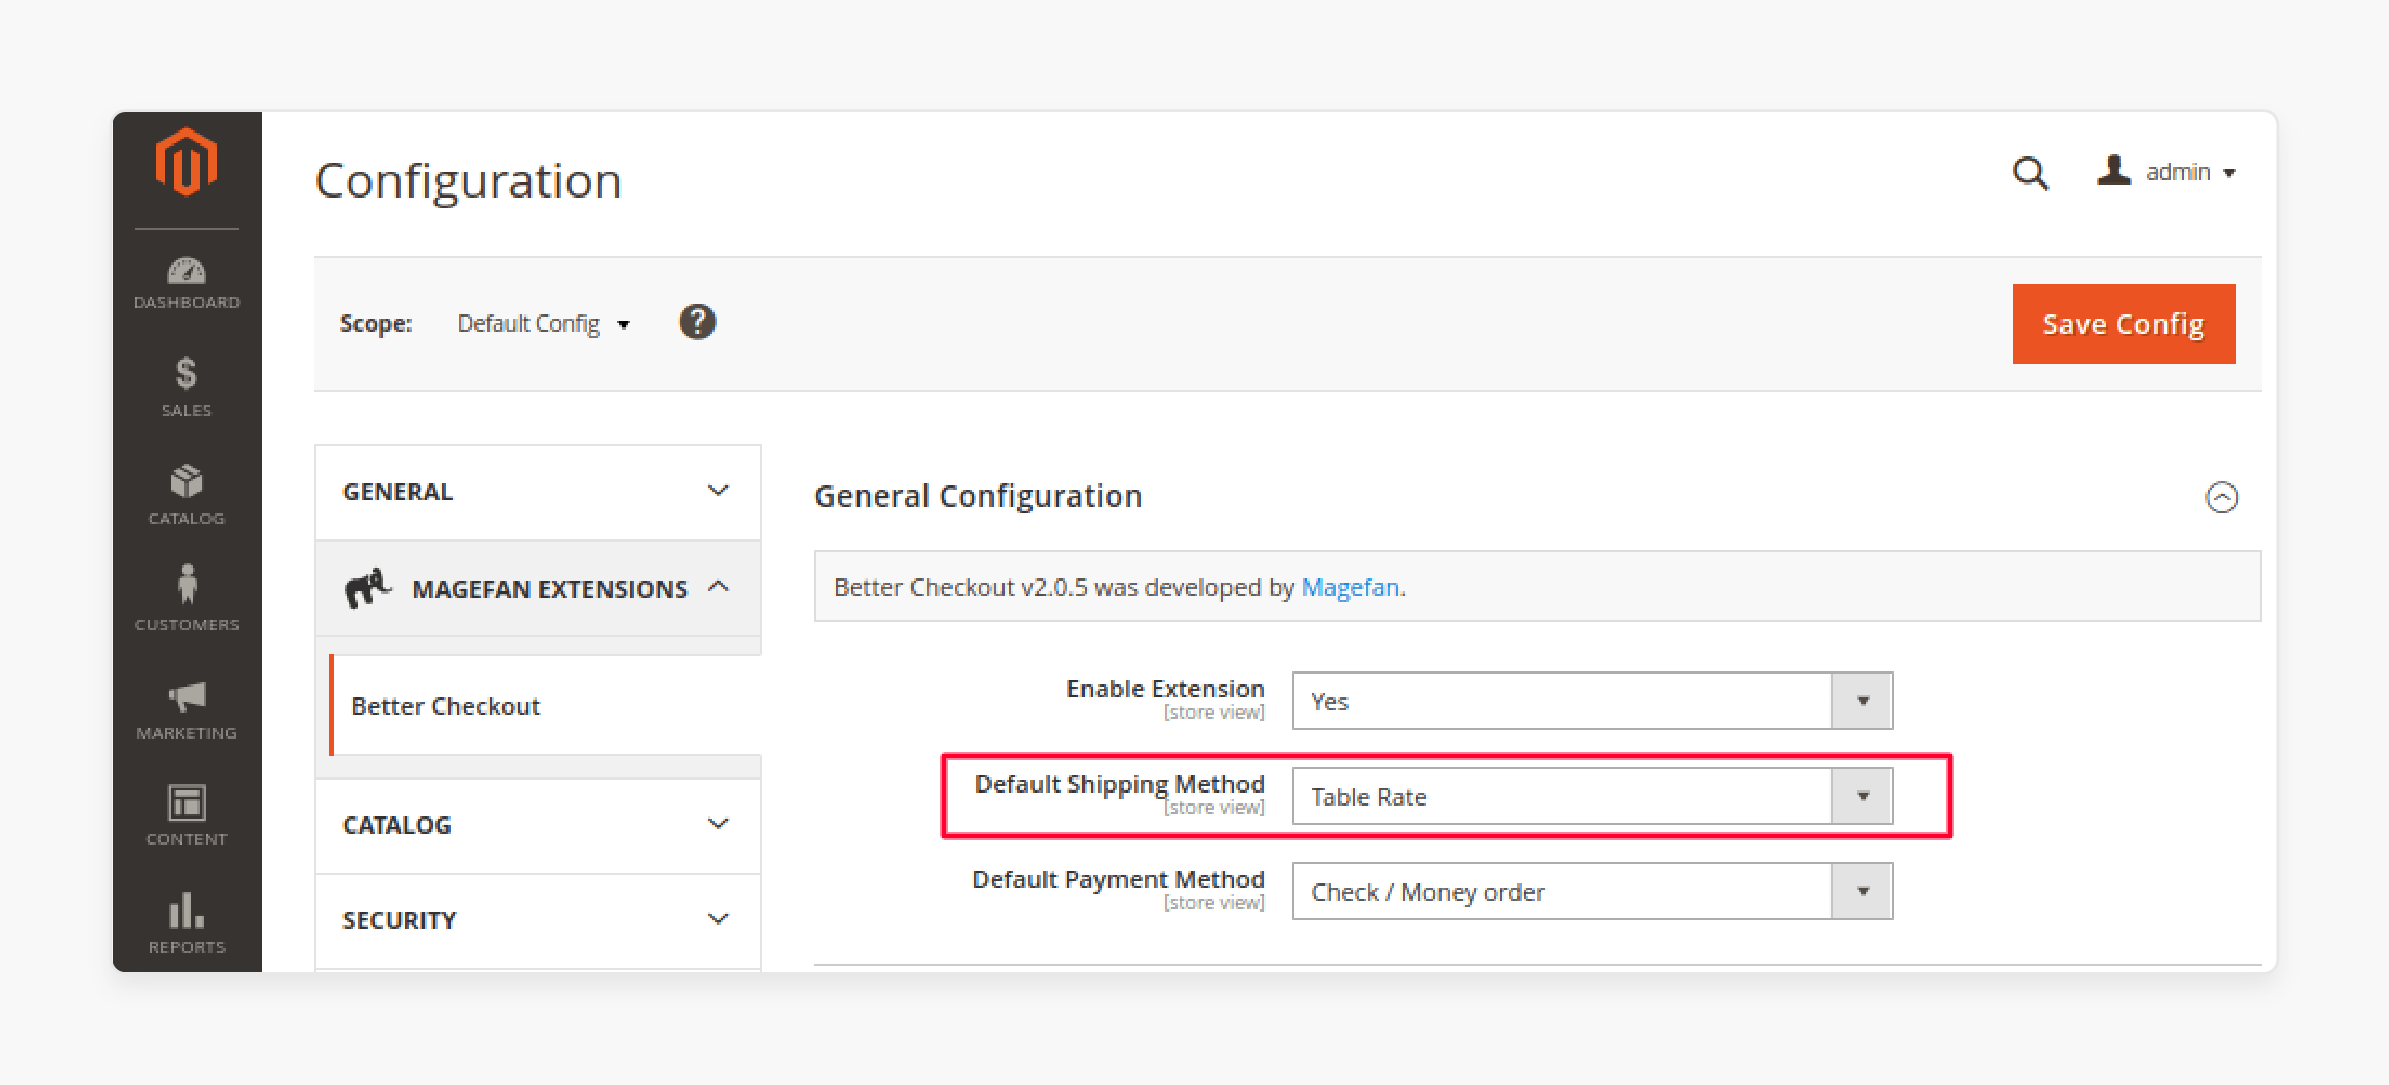Screen dimensions: 2389x1085
Task: Select the Better Checkout tab
Action: coord(545,706)
